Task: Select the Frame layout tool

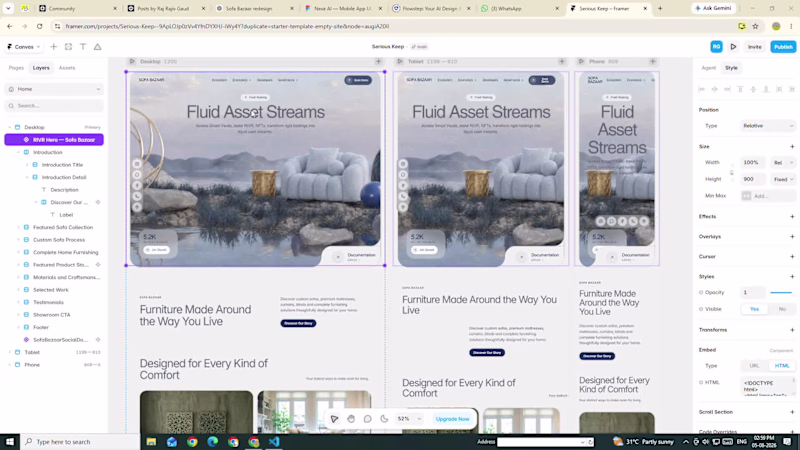Action: click(68, 47)
